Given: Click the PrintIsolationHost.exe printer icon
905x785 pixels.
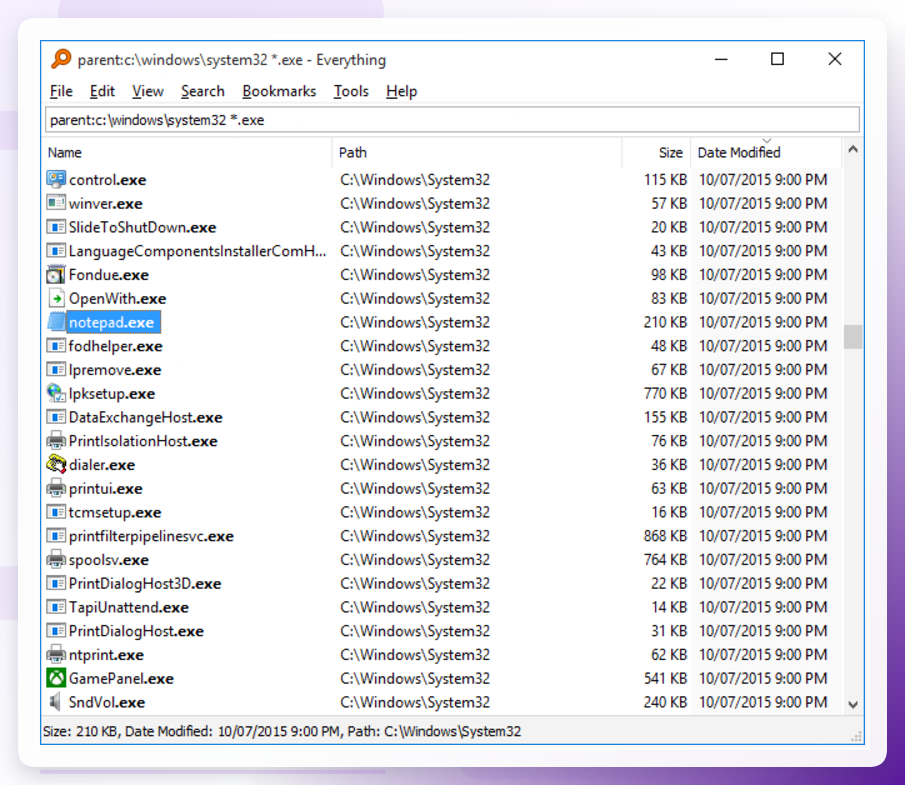Looking at the screenshot, I should click(x=56, y=440).
